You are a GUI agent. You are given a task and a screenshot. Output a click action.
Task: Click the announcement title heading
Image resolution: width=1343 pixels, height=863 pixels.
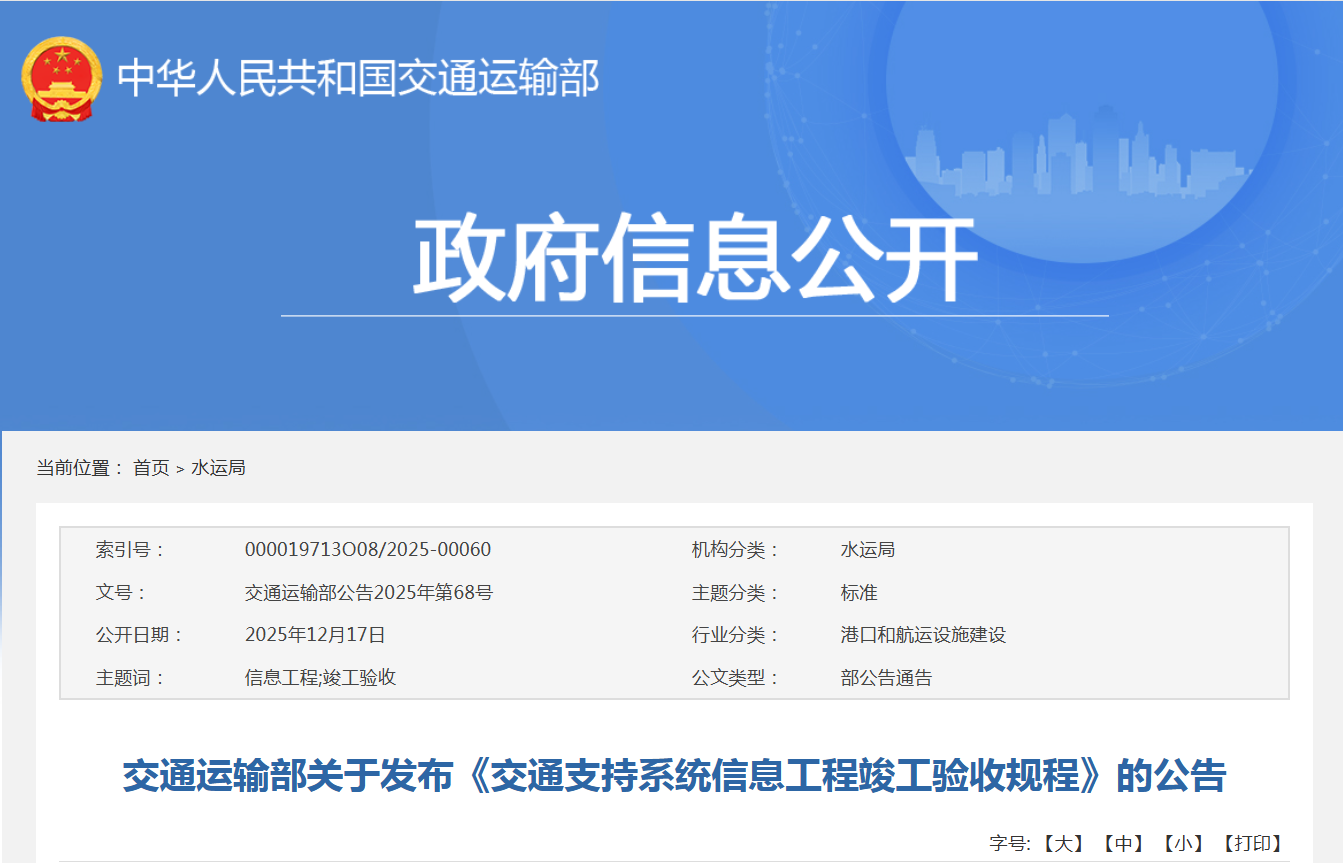pyautogui.click(x=673, y=776)
